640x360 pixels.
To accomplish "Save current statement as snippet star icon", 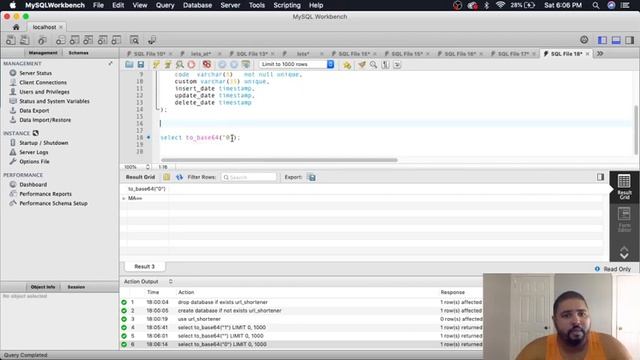I will (347, 65).
